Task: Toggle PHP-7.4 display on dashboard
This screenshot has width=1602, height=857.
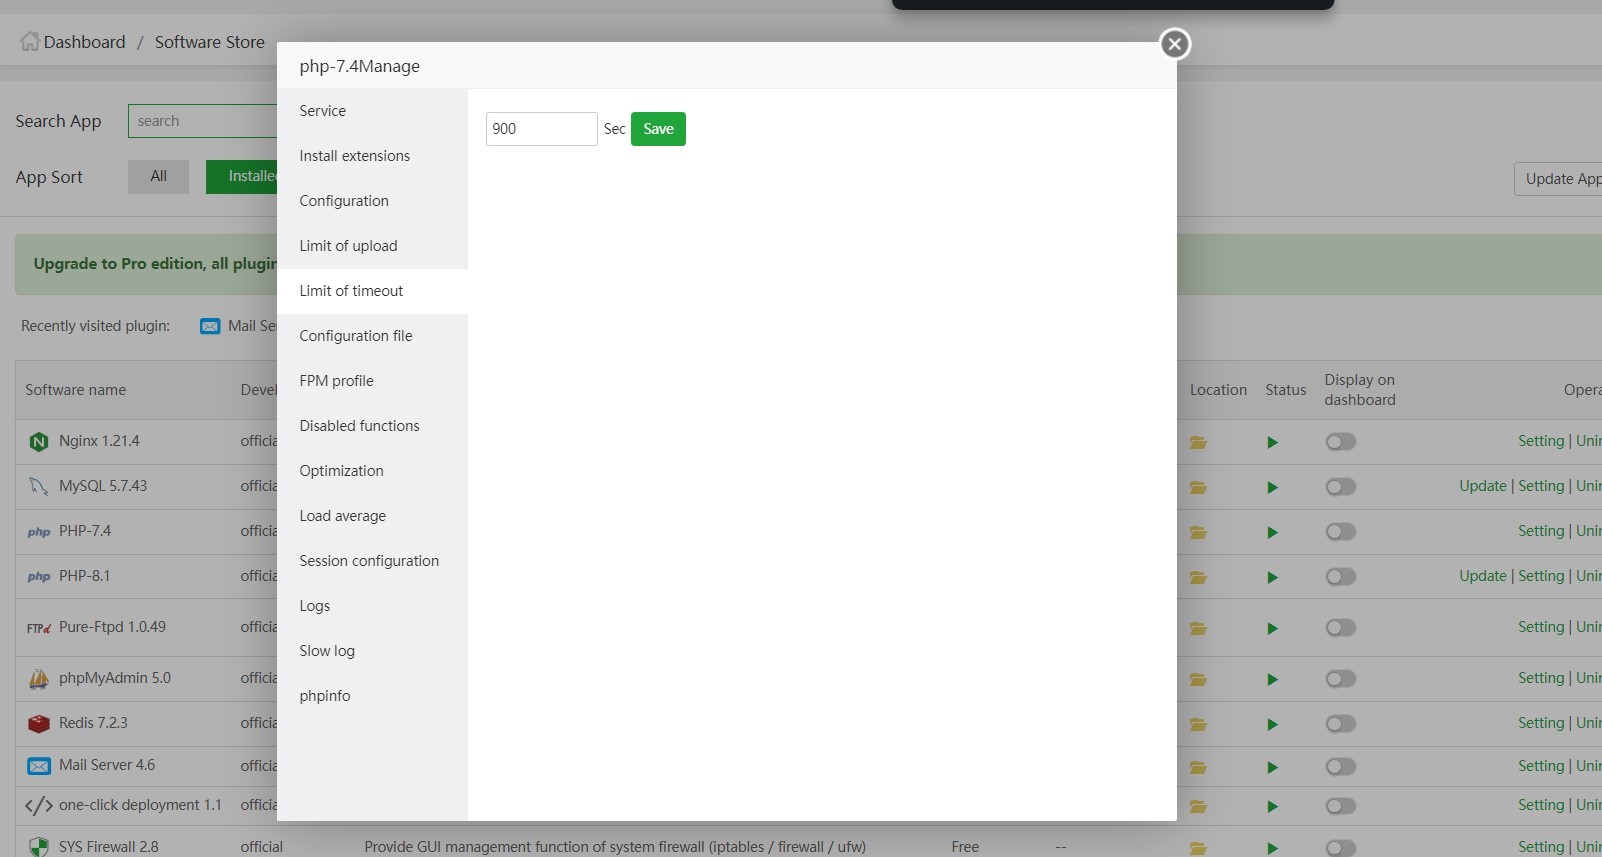Action: (1341, 532)
